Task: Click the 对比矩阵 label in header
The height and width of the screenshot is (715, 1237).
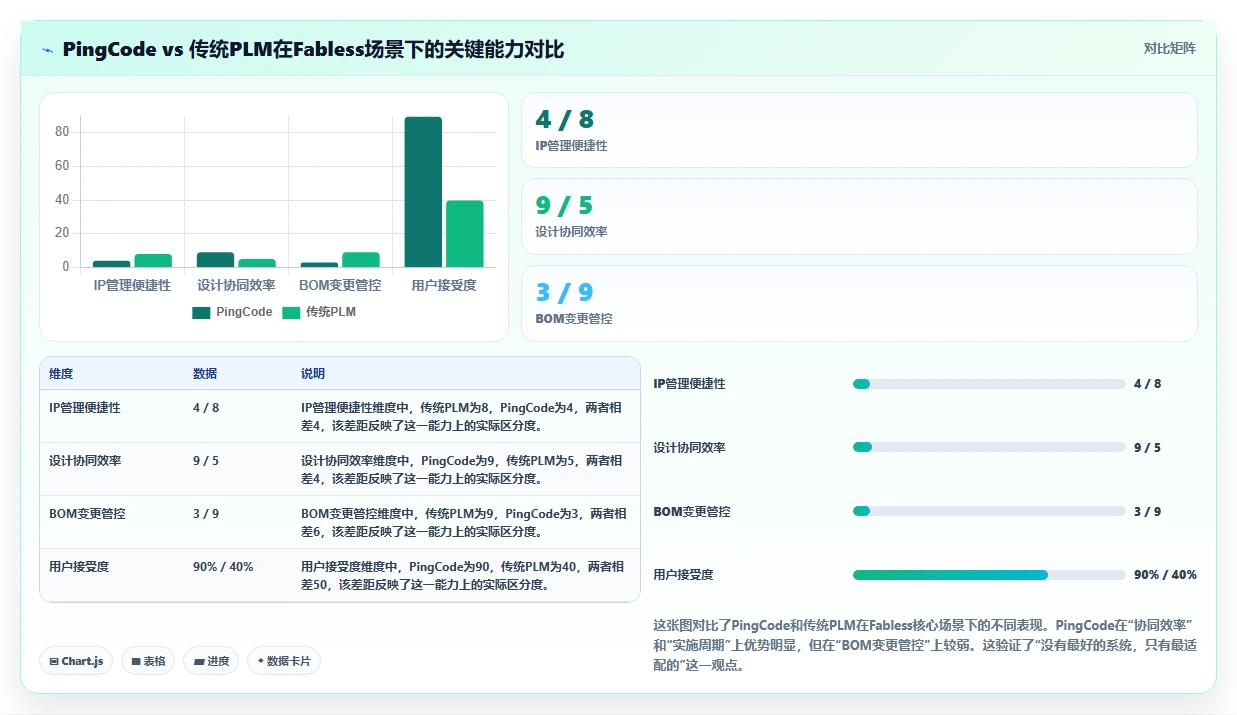Action: click(x=1169, y=48)
